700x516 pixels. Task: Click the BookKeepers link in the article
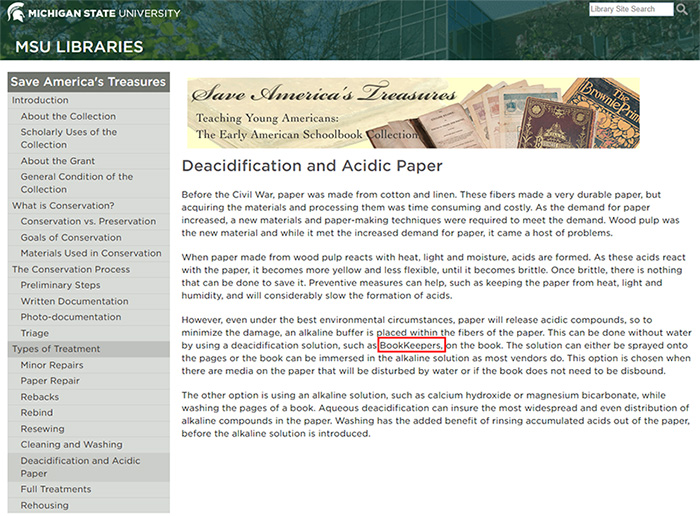pyautogui.click(x=411, y=345)
